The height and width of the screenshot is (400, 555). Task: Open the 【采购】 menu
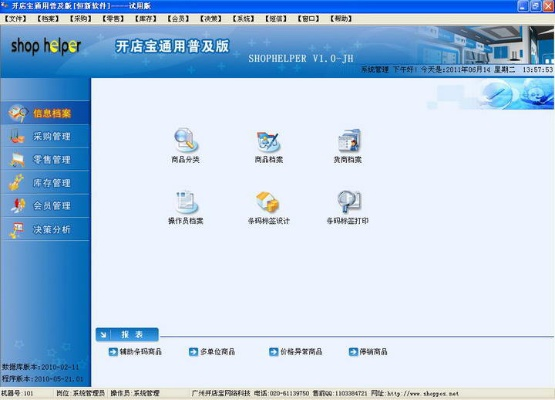point(80,18)
